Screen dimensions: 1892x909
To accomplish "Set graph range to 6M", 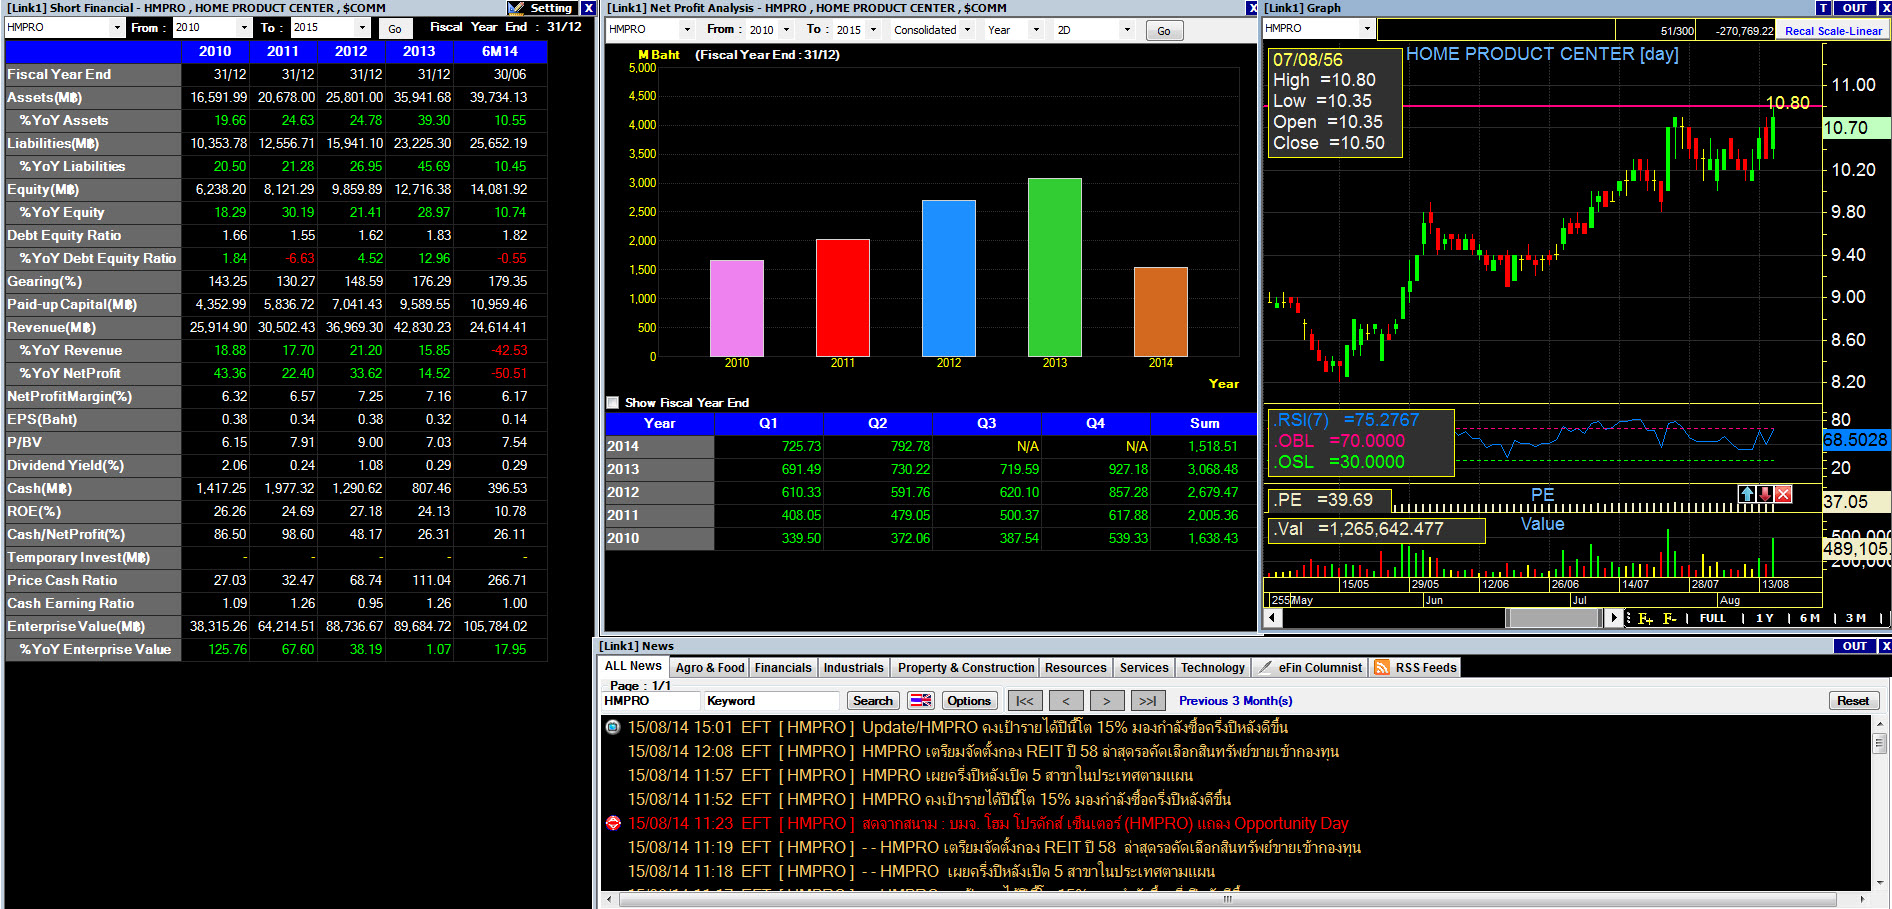I will (x=1810, y=618).
